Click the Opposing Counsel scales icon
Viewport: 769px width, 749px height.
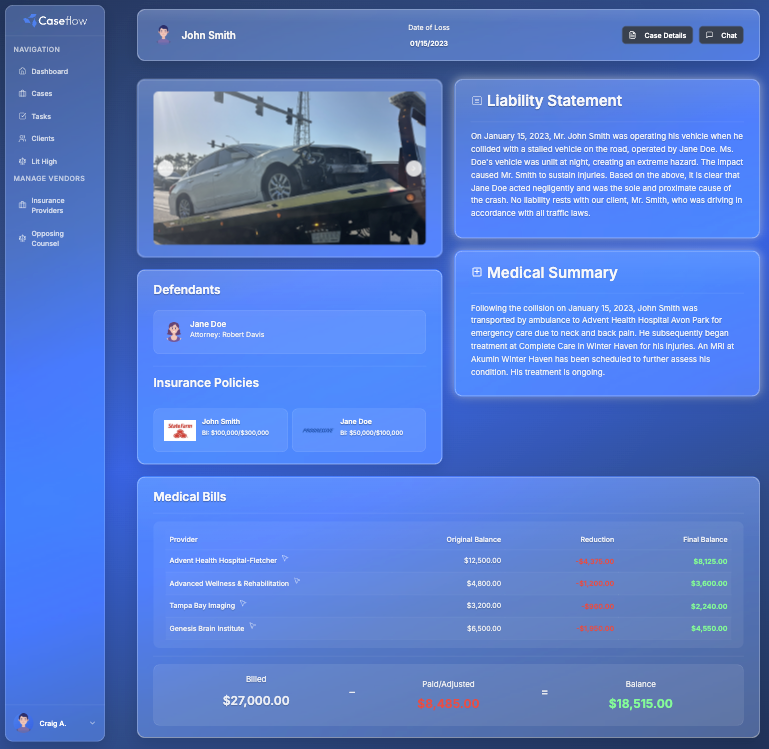[x=22, y=238]
